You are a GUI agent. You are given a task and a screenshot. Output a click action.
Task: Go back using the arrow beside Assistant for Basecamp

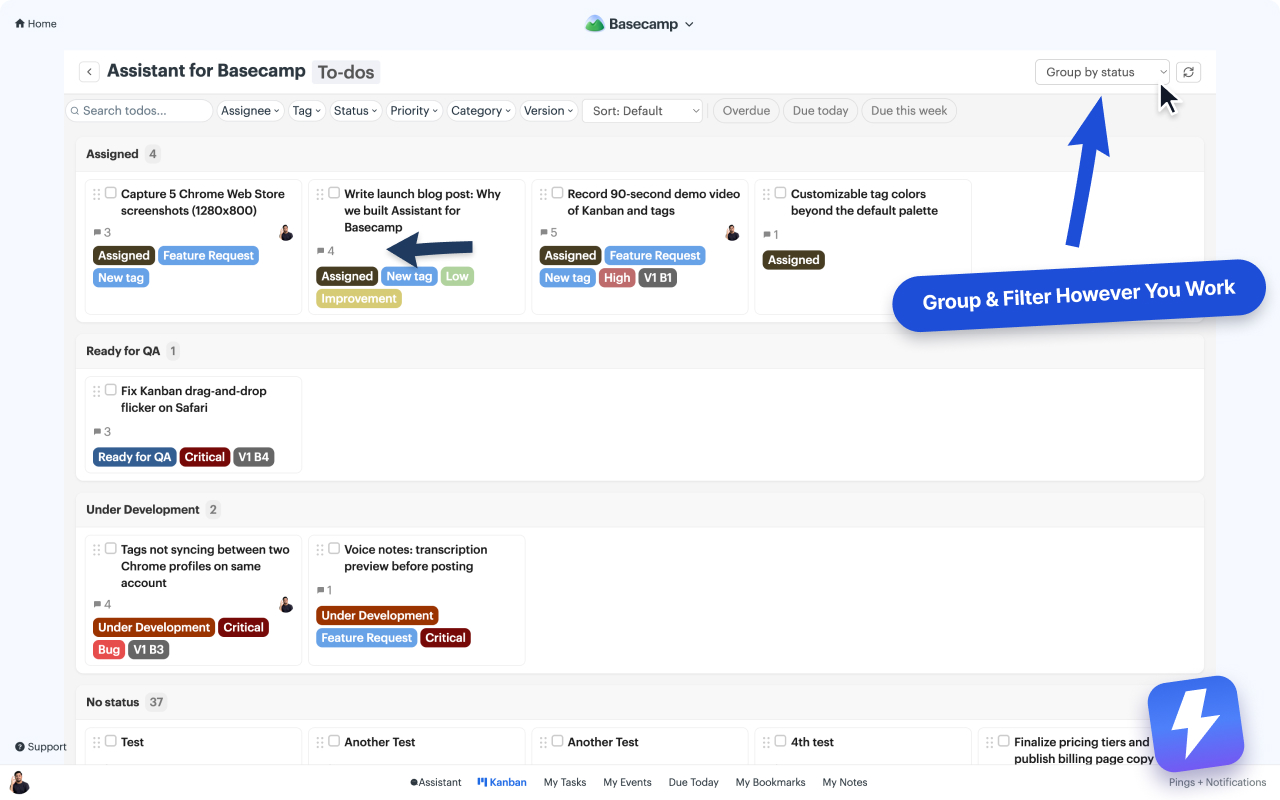click(89, 72)
